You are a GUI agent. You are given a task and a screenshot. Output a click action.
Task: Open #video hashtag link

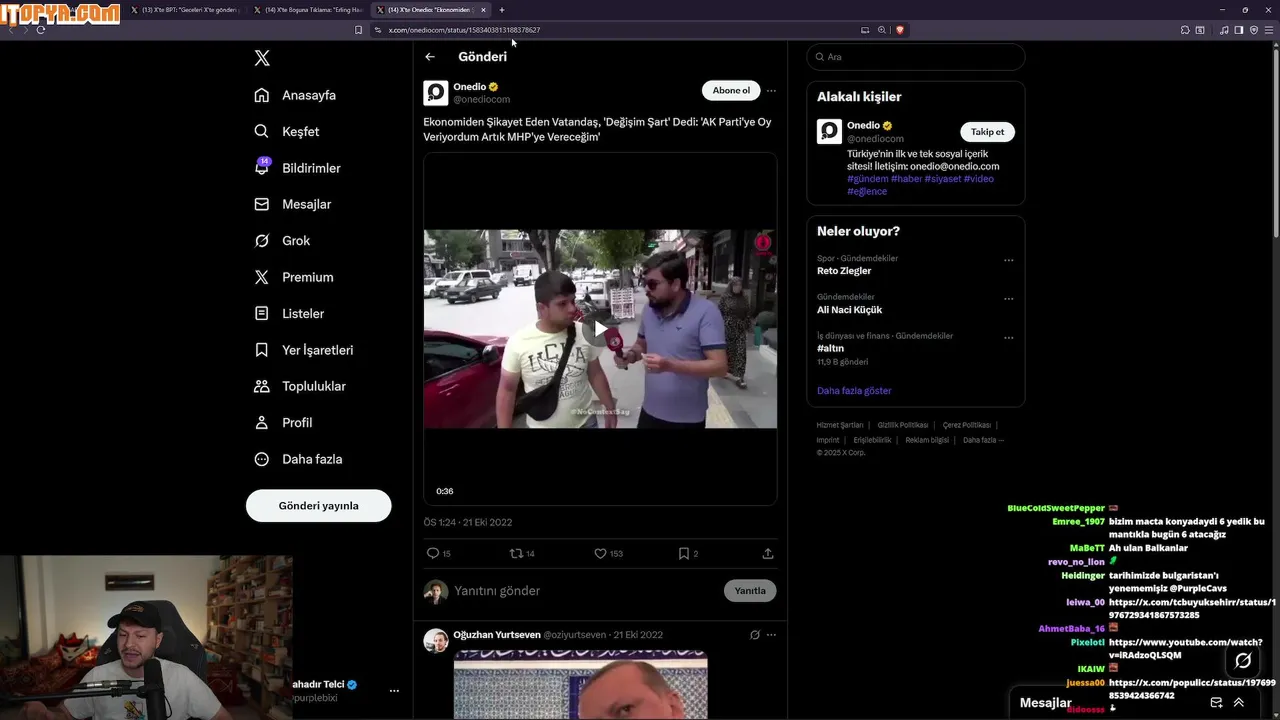(x=979, y=179)
